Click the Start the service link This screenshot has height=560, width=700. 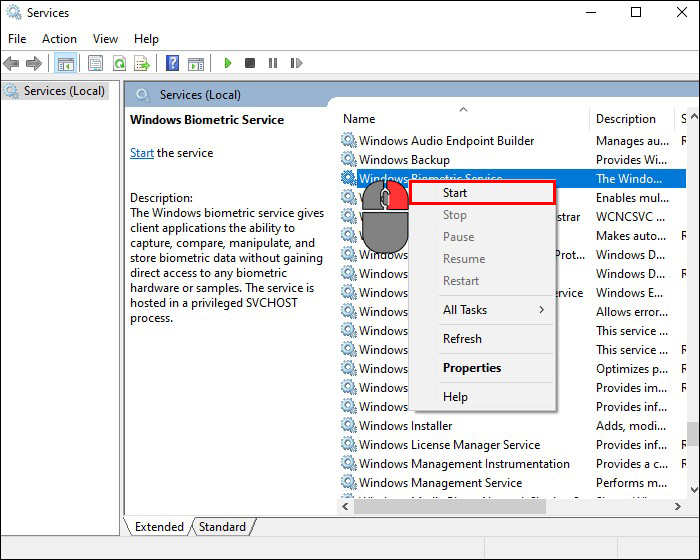point(142,153)
